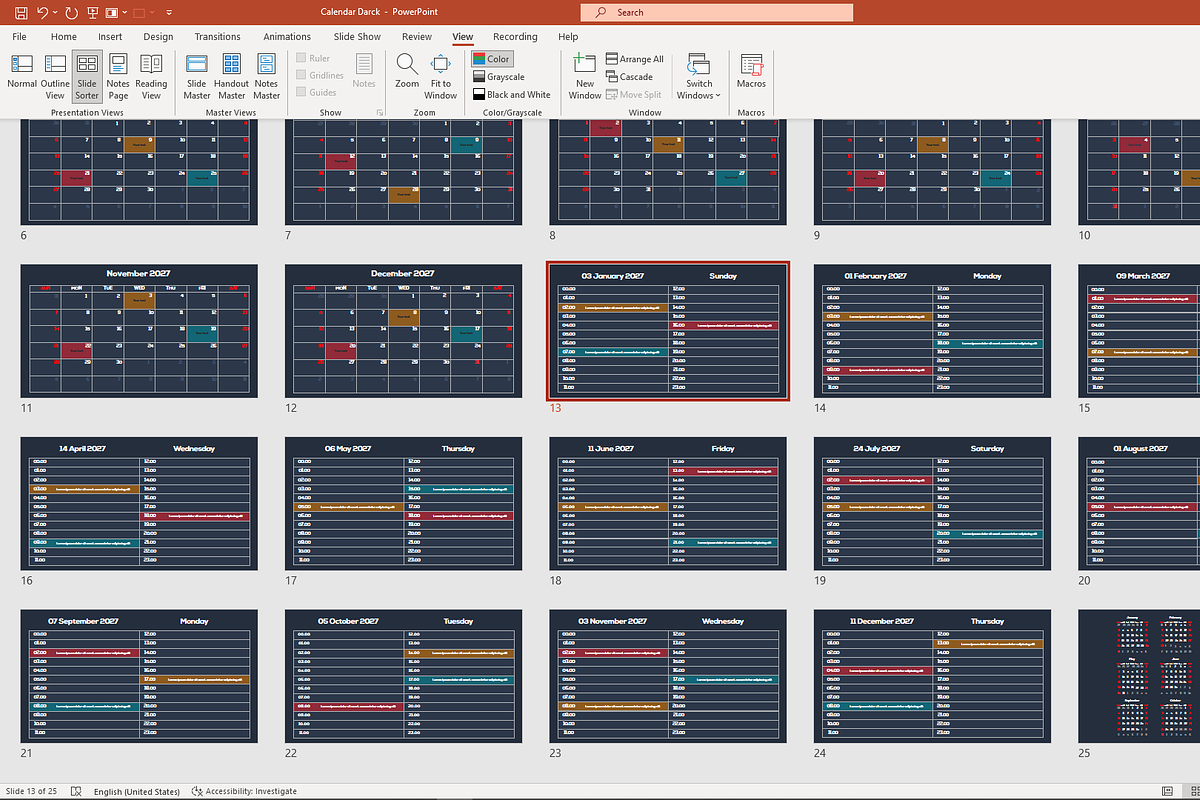Switch to Reading View

click(151, 77)
